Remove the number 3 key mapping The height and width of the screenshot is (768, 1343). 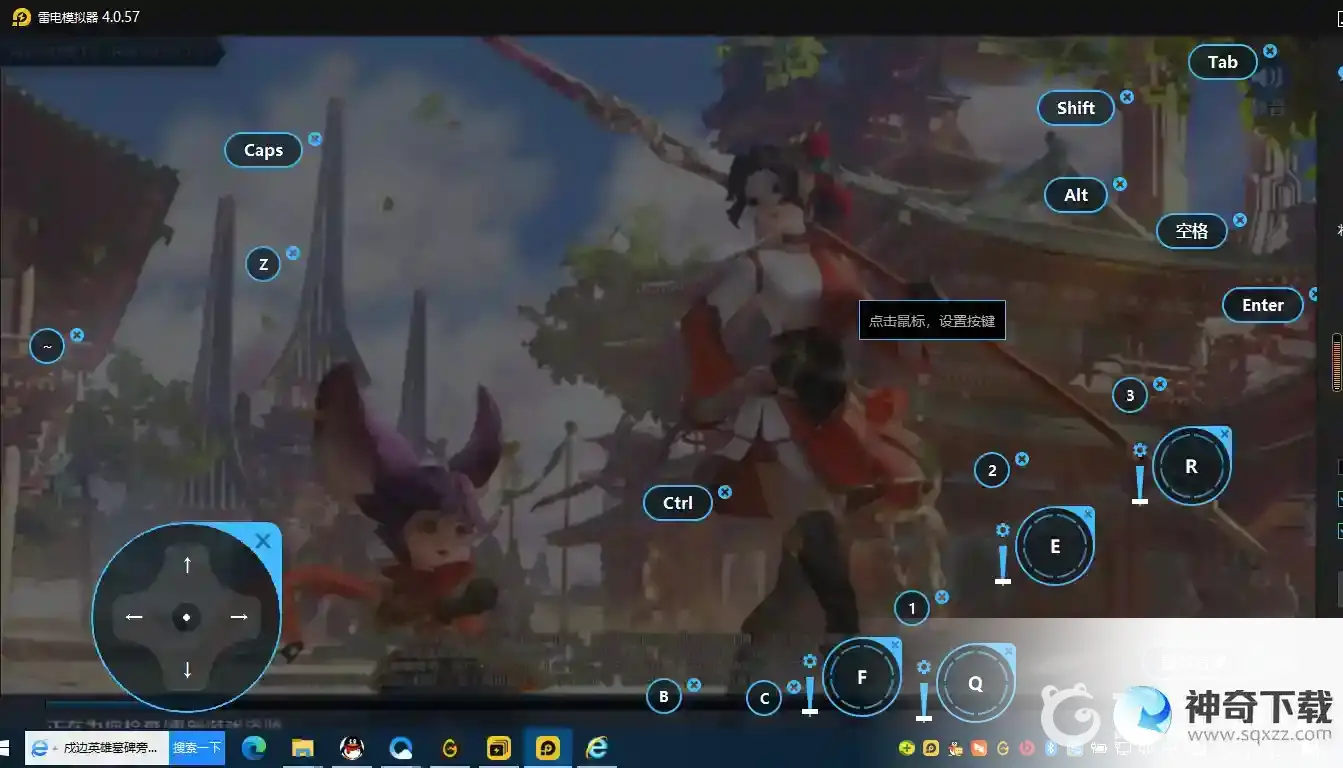pyautogui.click(x=1160, y=384)
